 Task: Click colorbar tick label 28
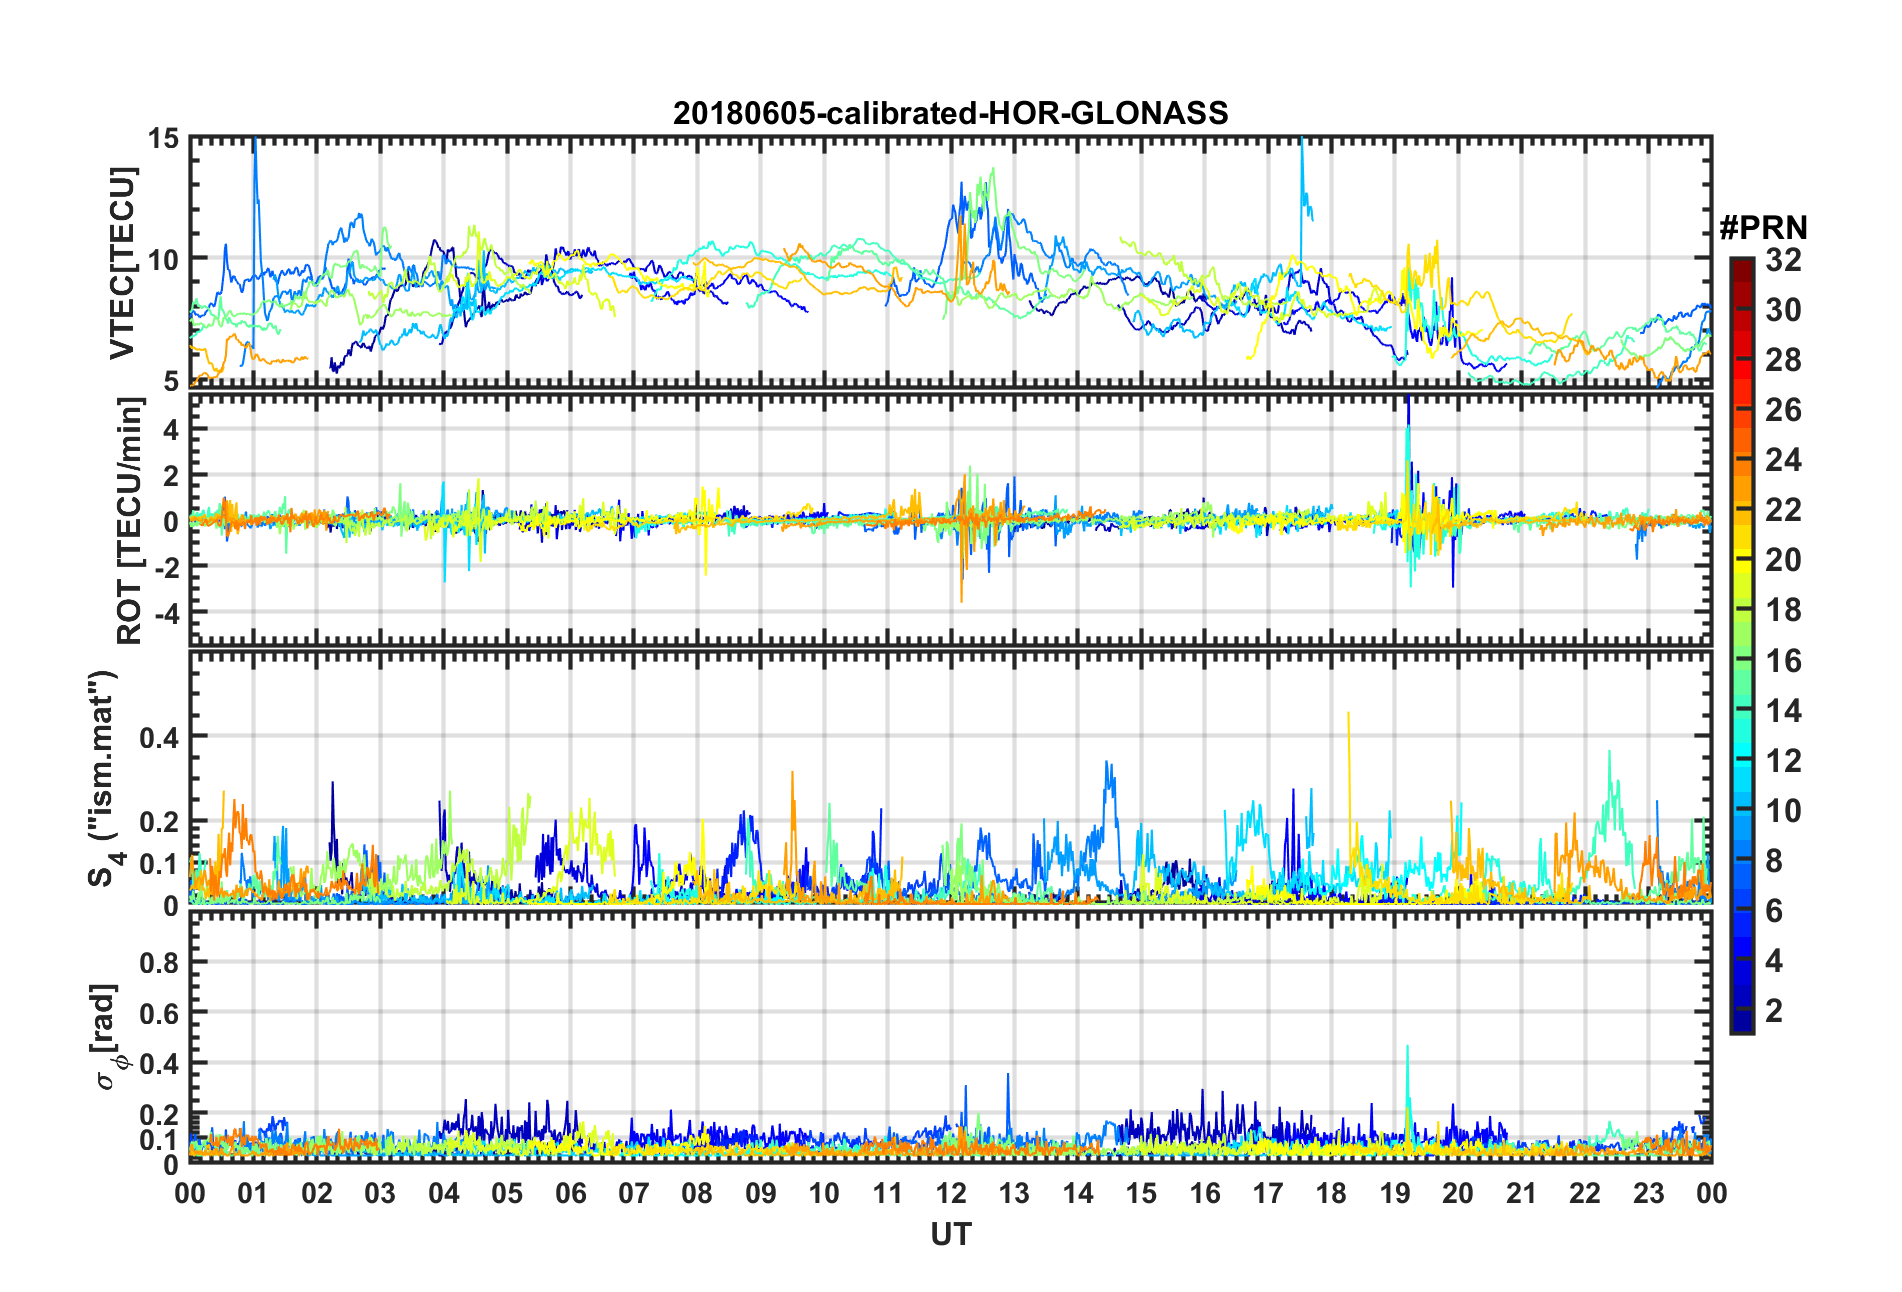click(1783, 360)
